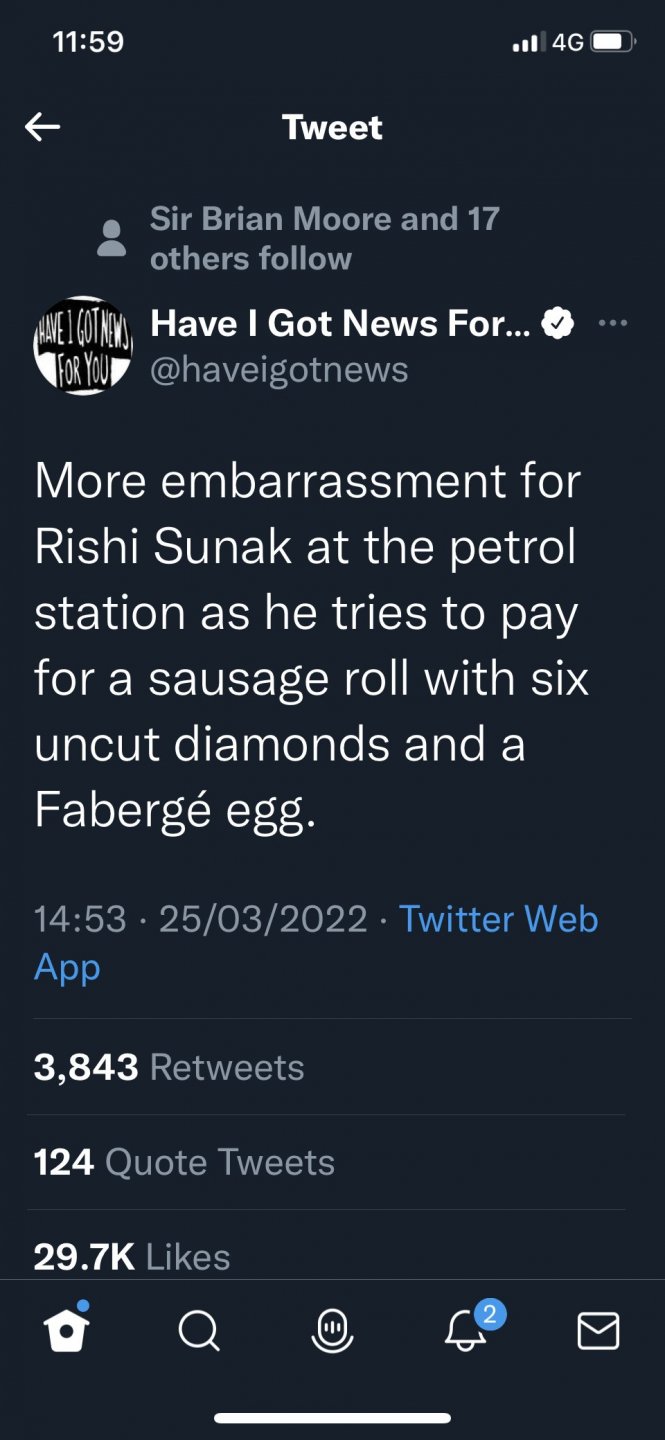
Task: Open the @haveigotnews handle profile
Action: pyautogui.click(x=279, y=369)
